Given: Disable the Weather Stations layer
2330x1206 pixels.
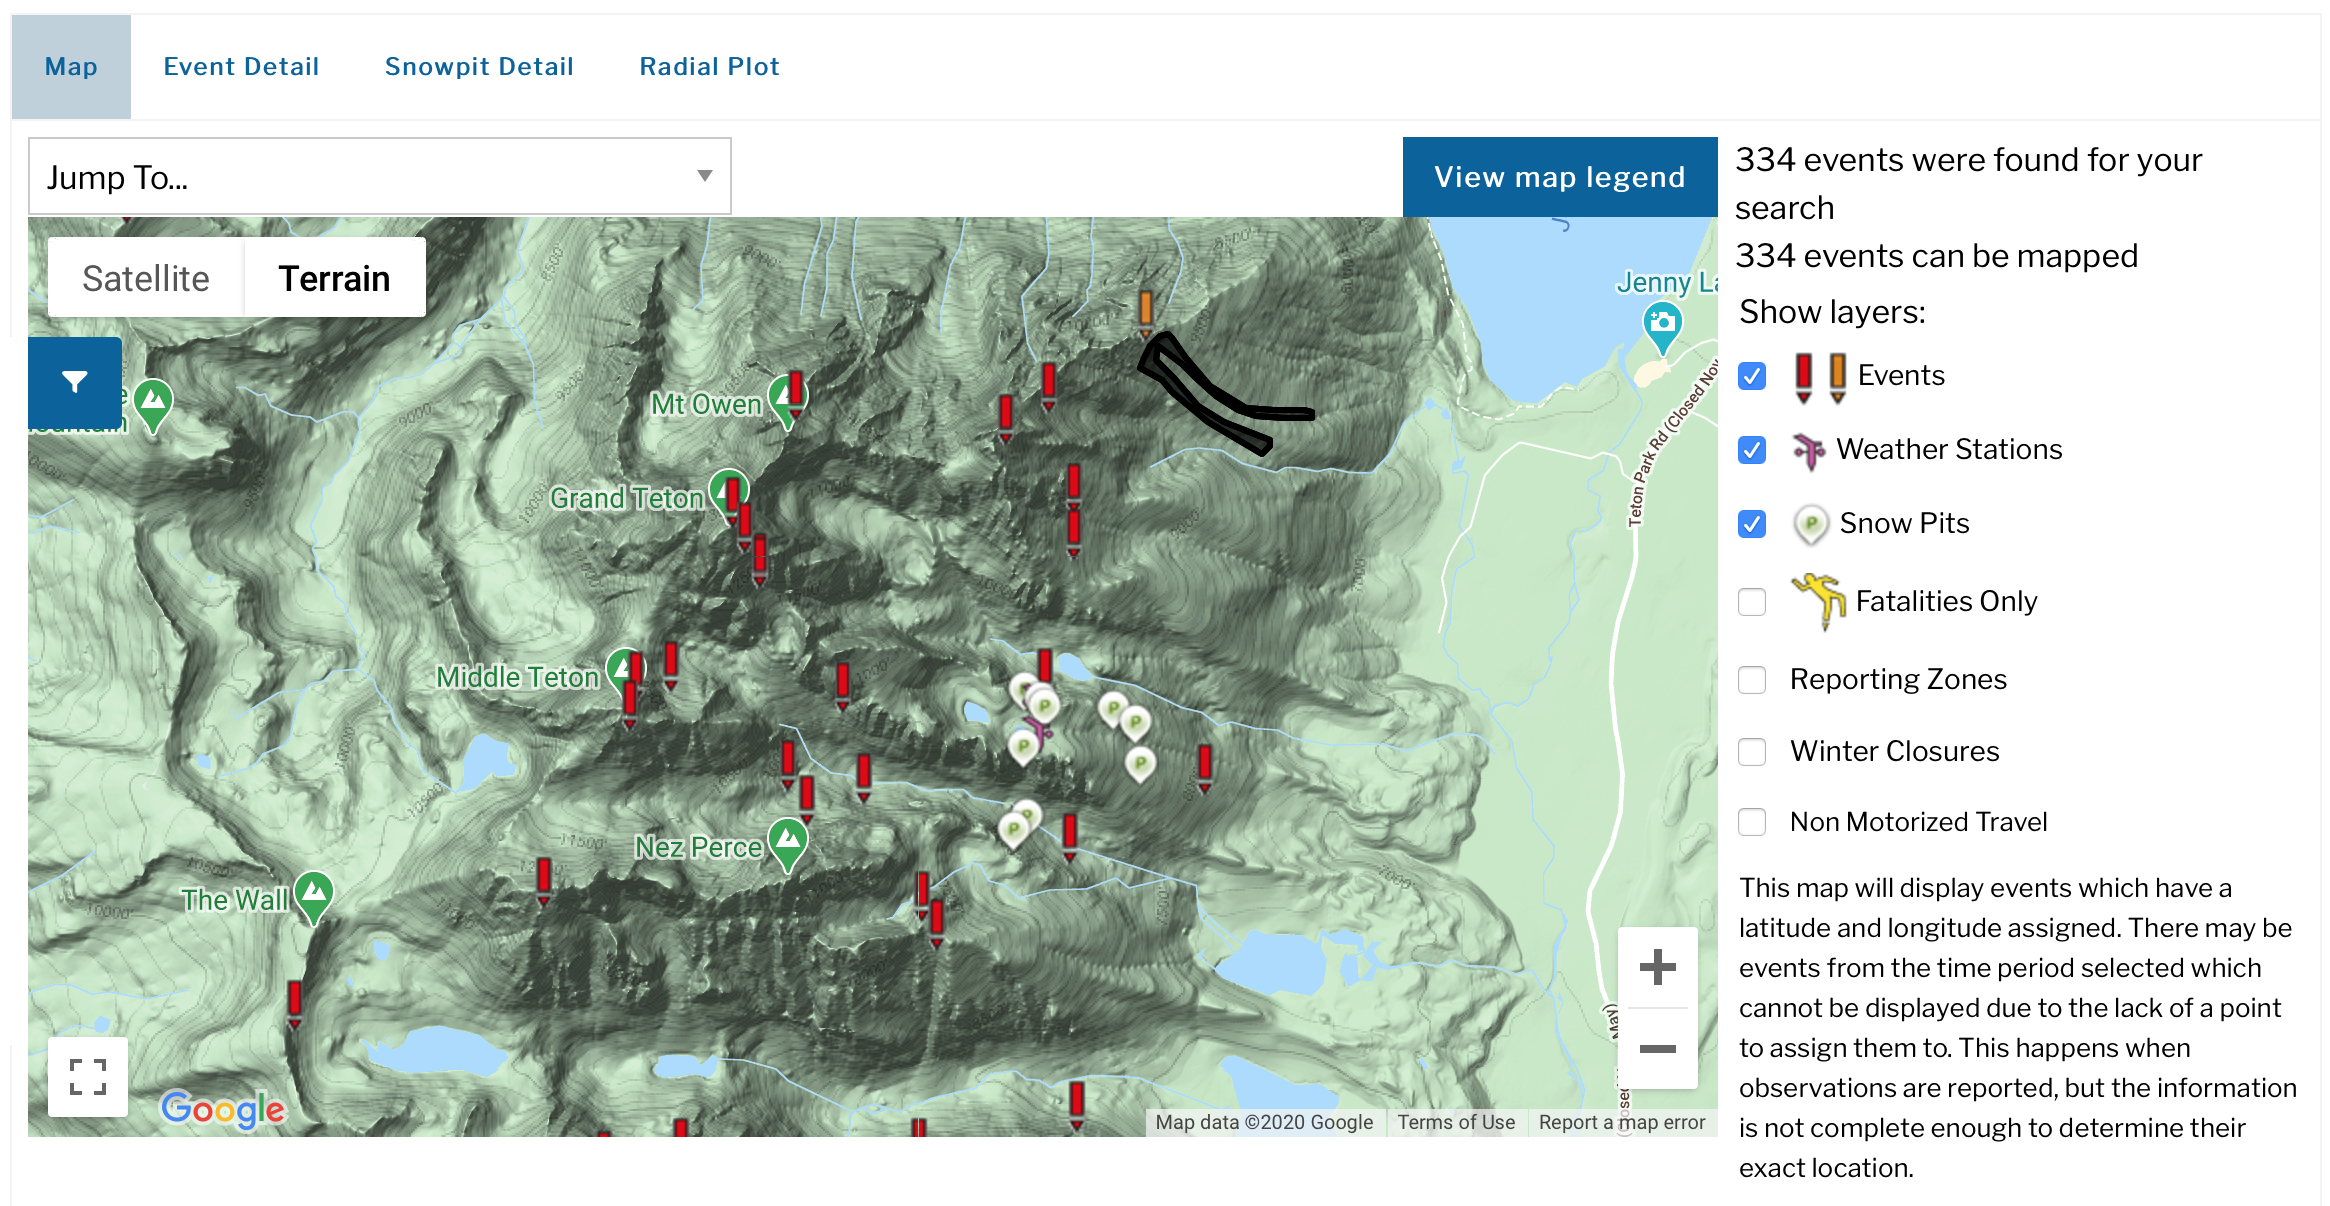Looking at the screenshot, I should point(1752,450).
